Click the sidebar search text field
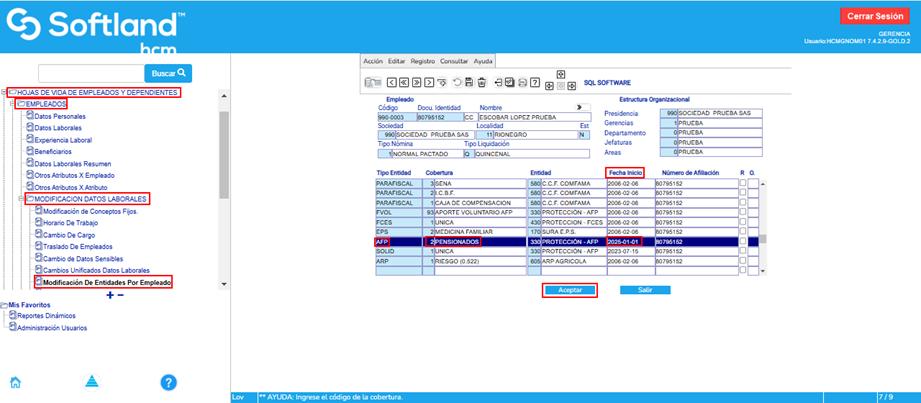The image size is (921, 403). 90,74
